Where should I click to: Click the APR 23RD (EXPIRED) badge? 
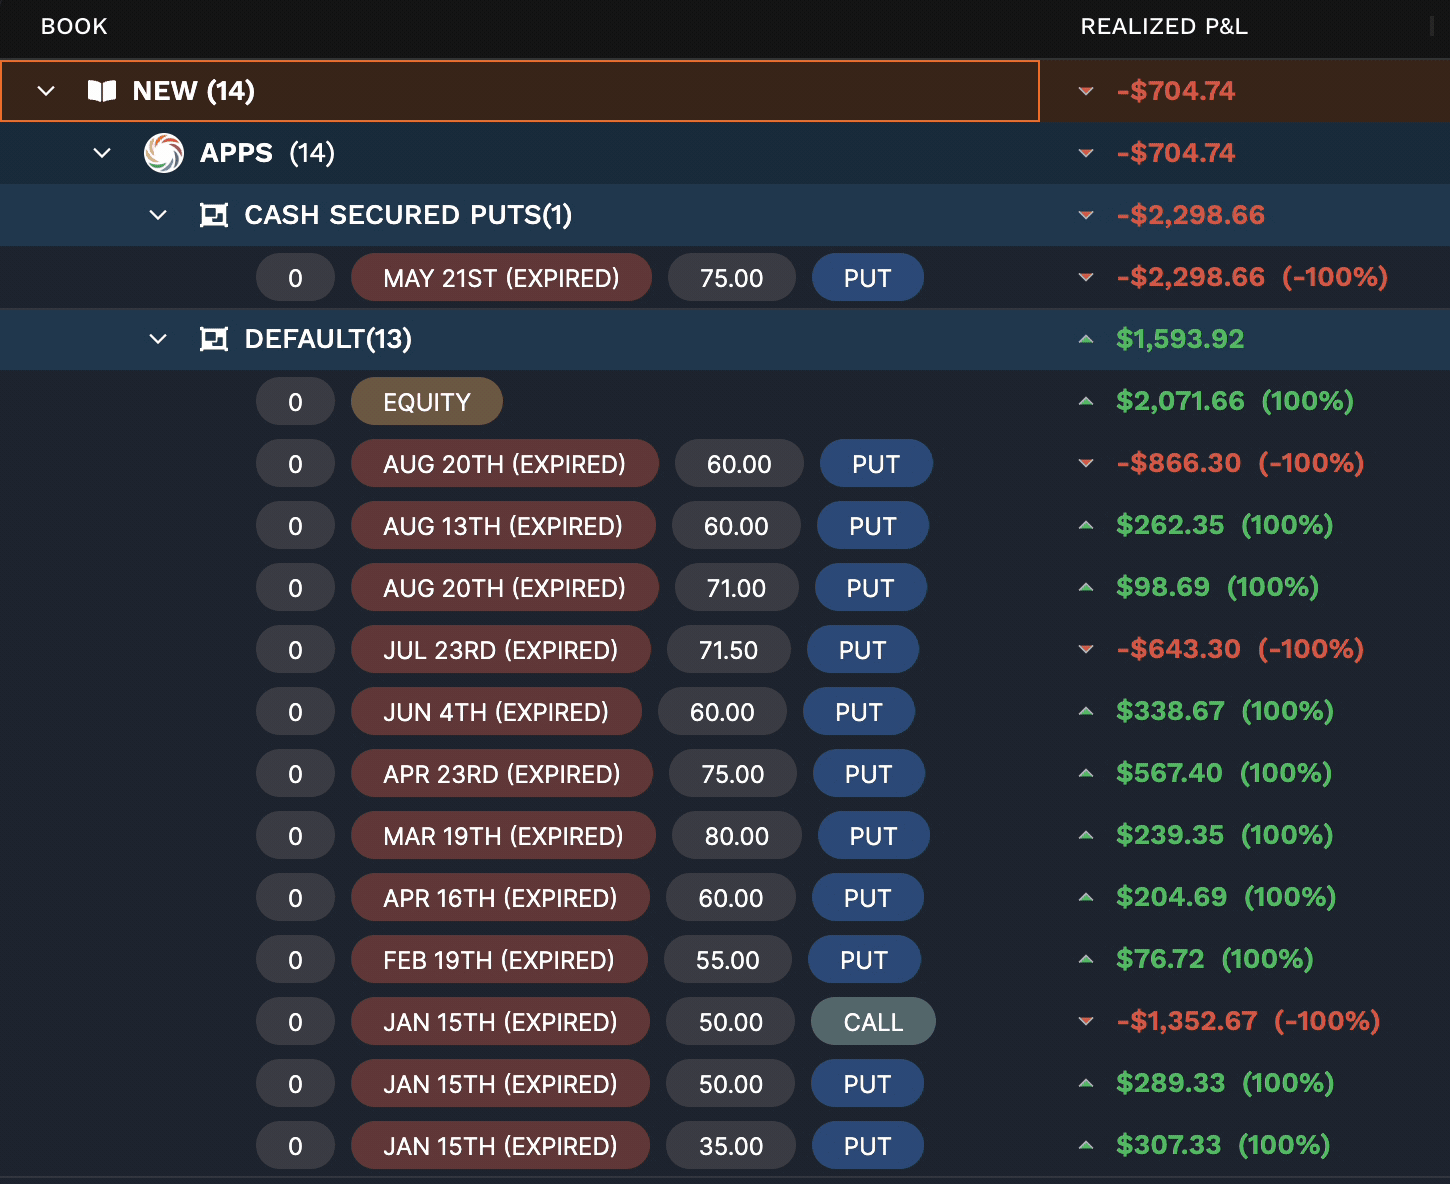coord(502,774)
